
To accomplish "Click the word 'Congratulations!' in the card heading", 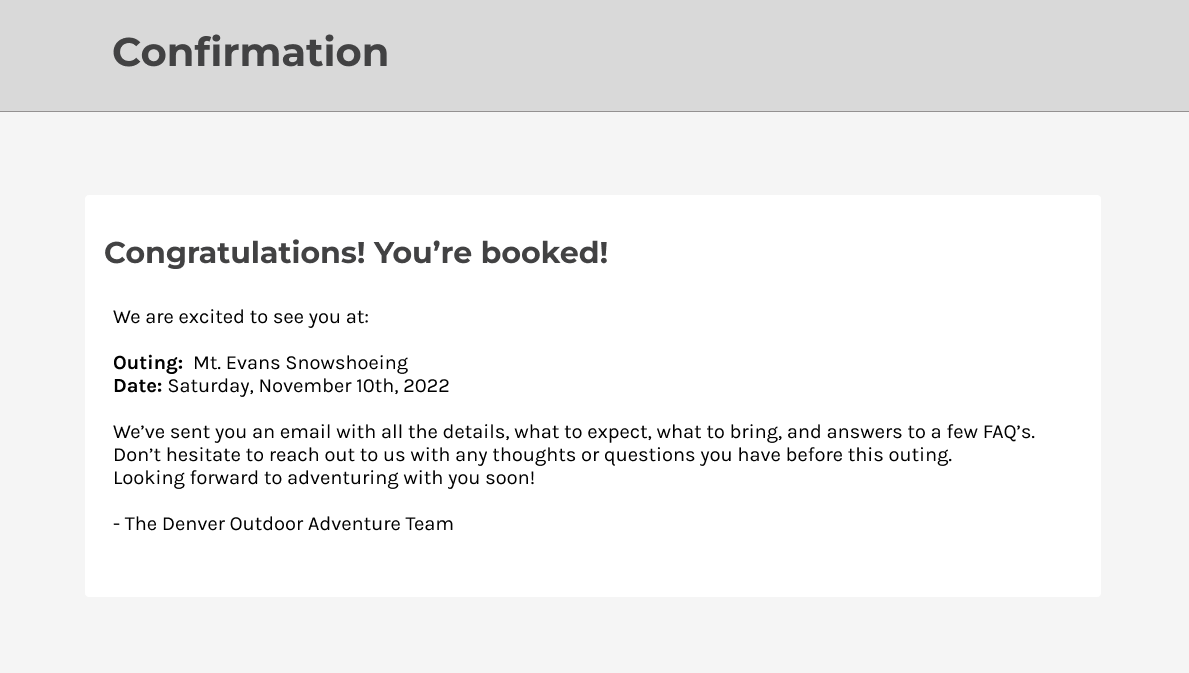I will [235, 253].
